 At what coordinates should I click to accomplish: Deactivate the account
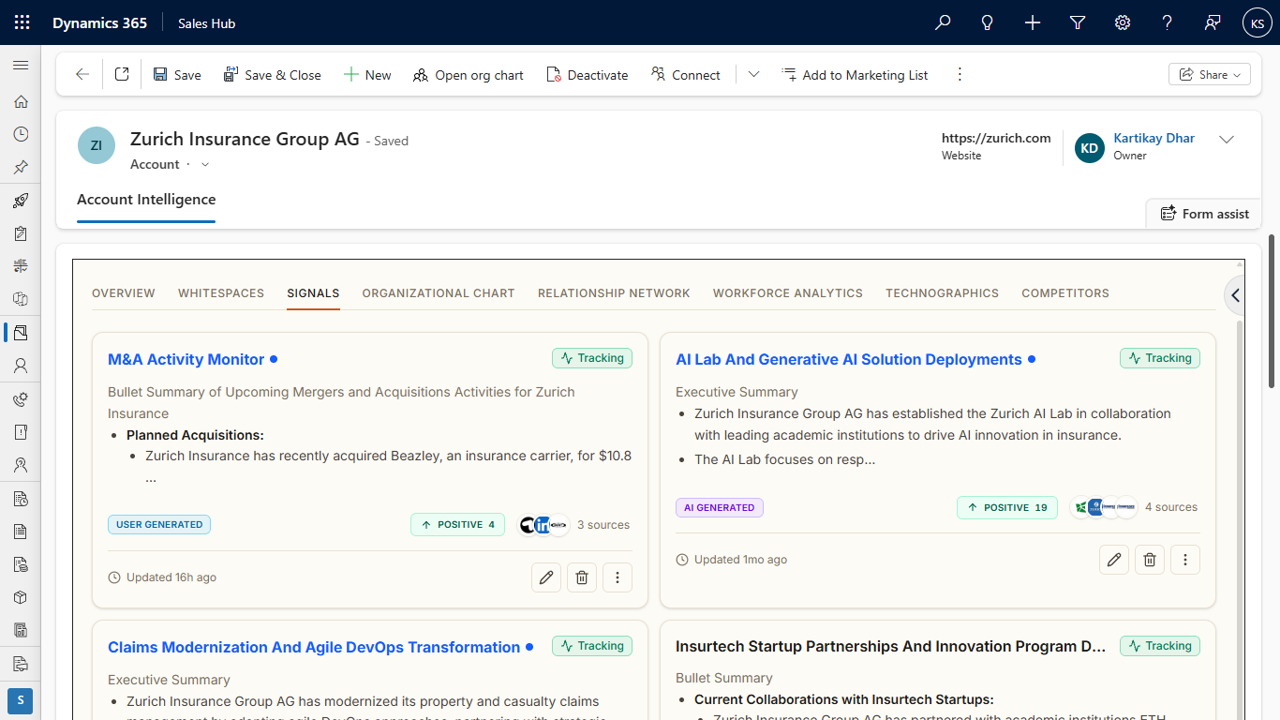(587, 74)
